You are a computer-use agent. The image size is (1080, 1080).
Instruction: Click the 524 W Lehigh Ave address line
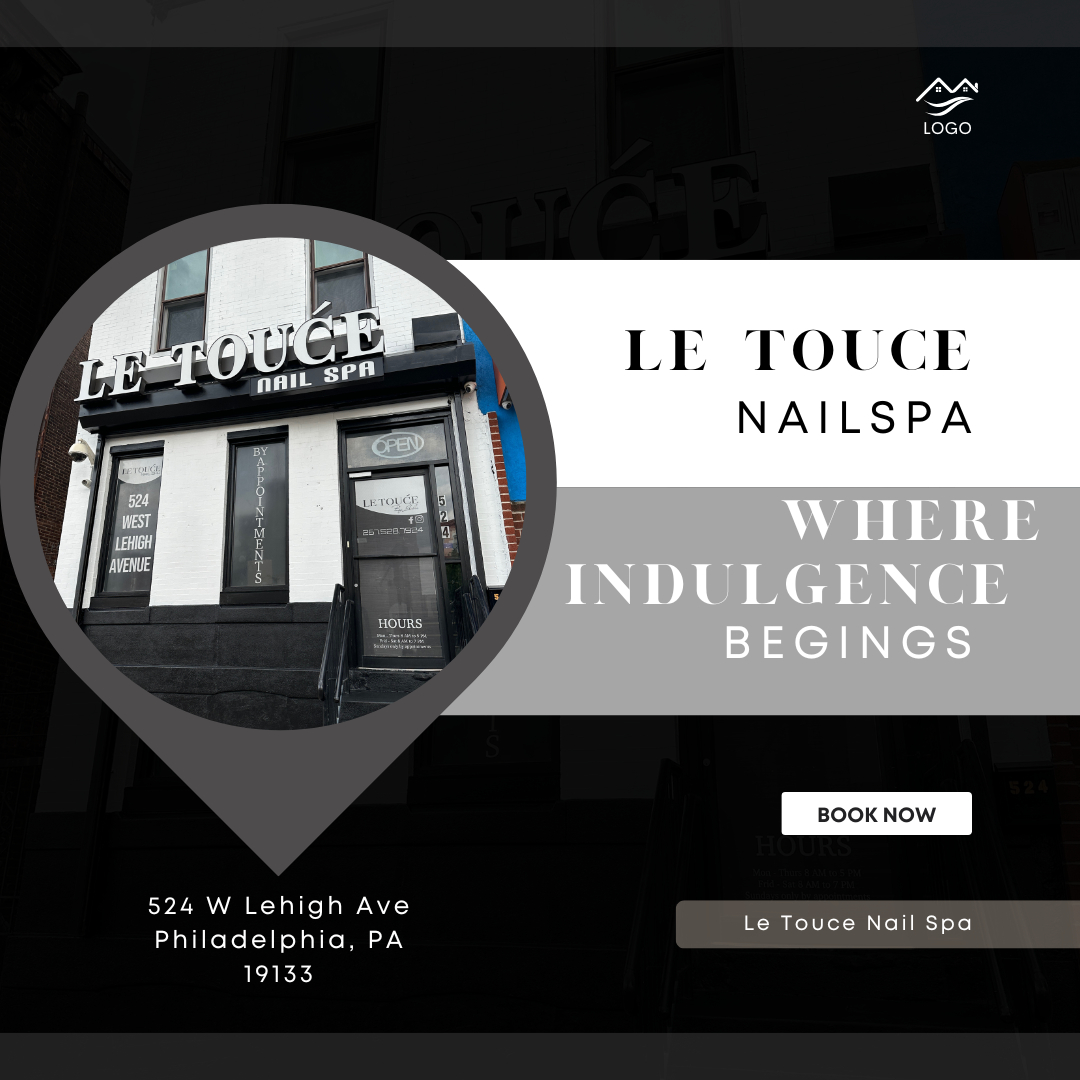pyautogui.click(x=279, y=906)
